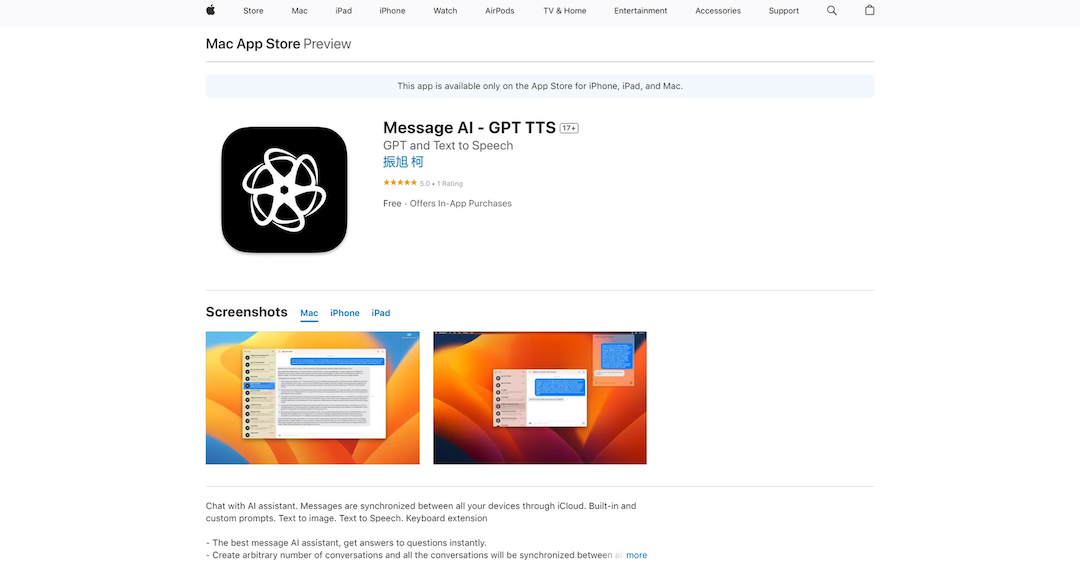1080x563 pixels.
Task: Click the availability notice banner
Action: 540,86
